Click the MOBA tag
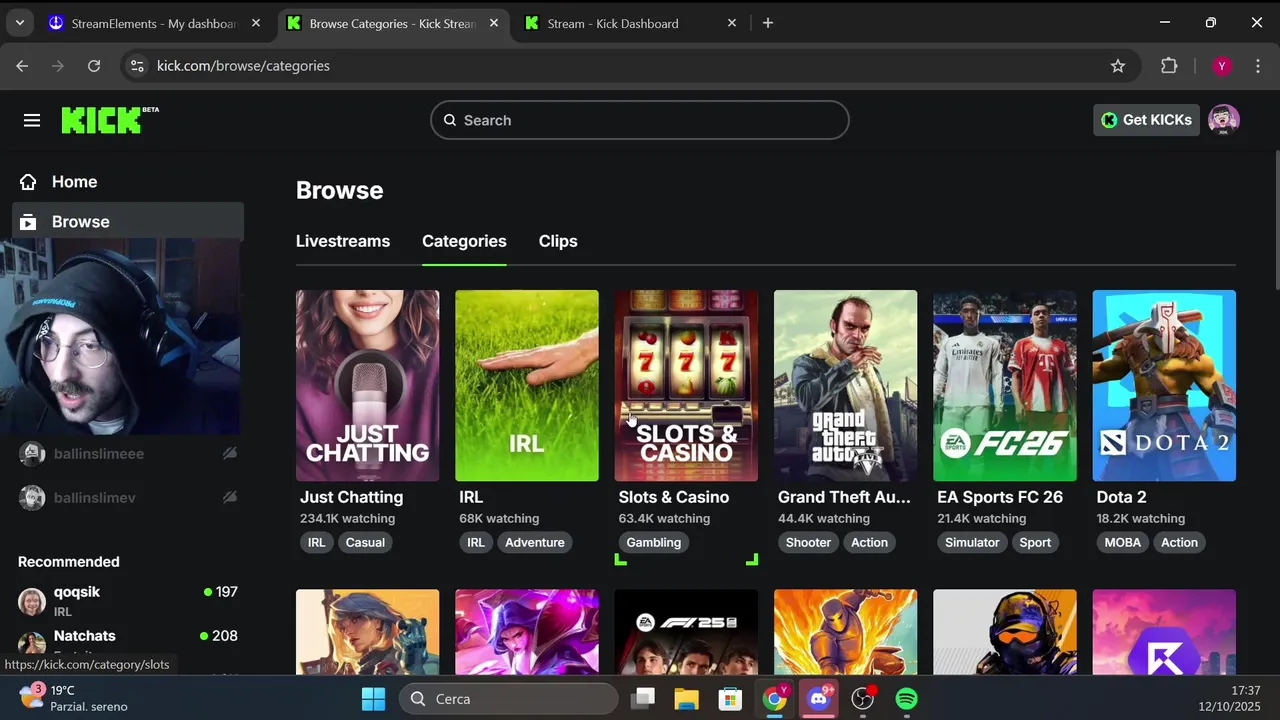Viewport: 1280px width, 720px height. tap(1123, 542)
